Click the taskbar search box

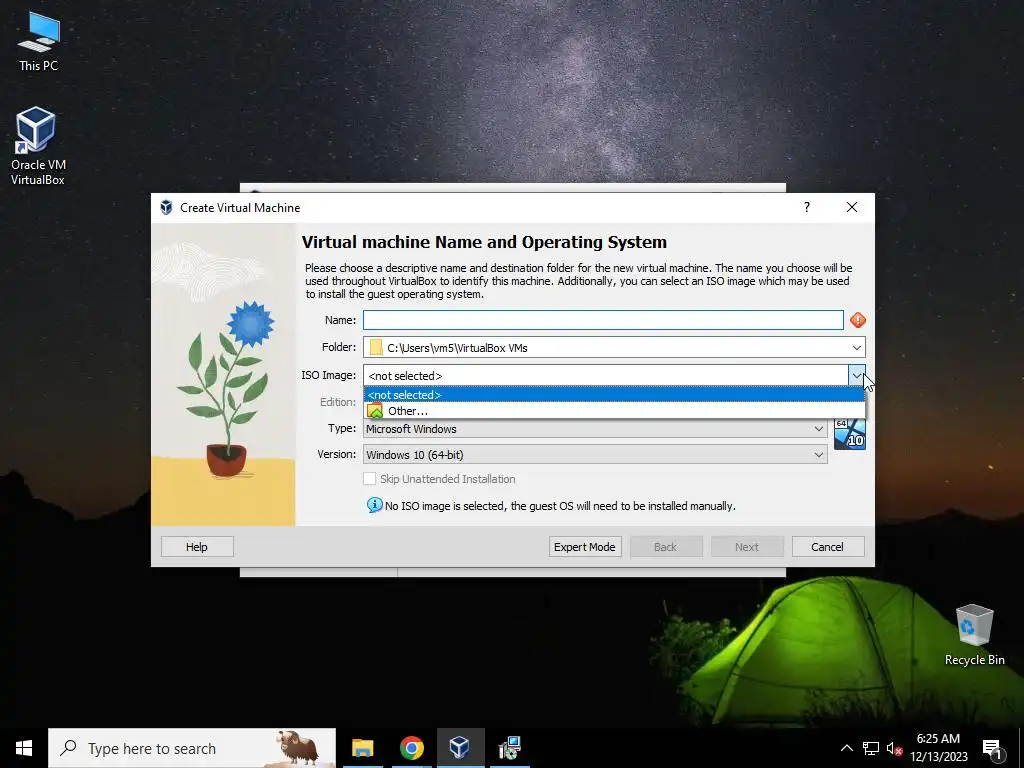192,748
